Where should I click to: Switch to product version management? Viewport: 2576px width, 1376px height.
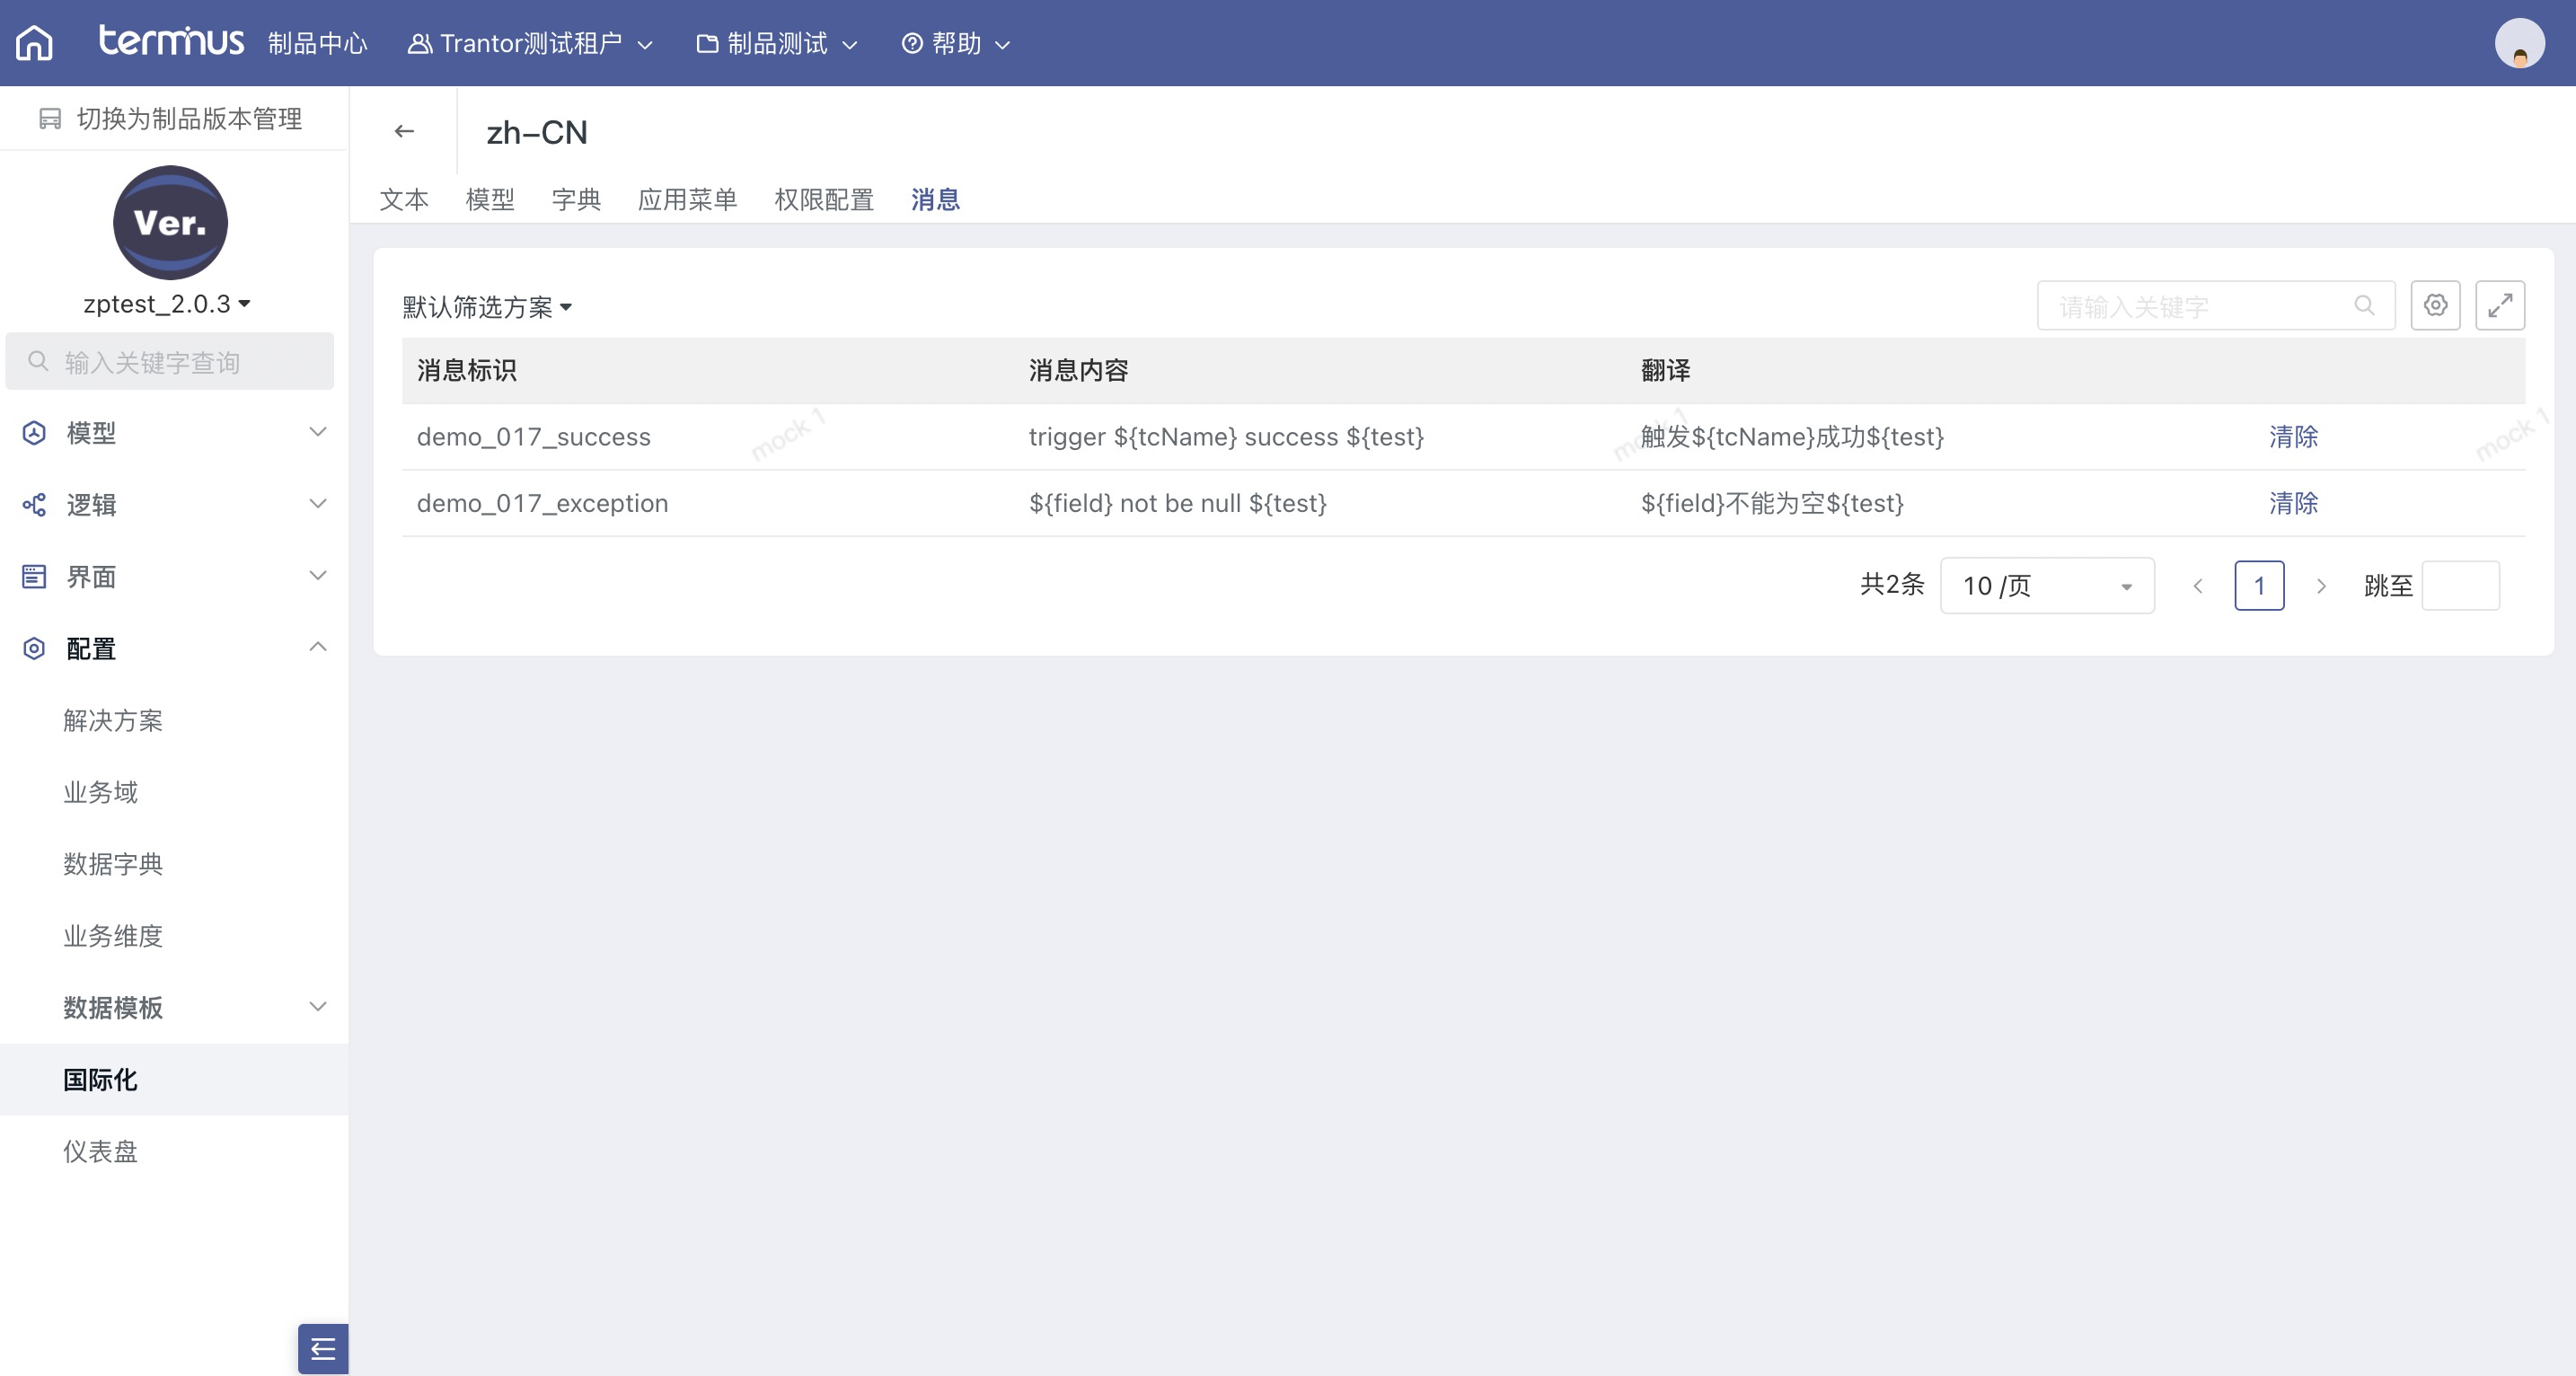171,119
